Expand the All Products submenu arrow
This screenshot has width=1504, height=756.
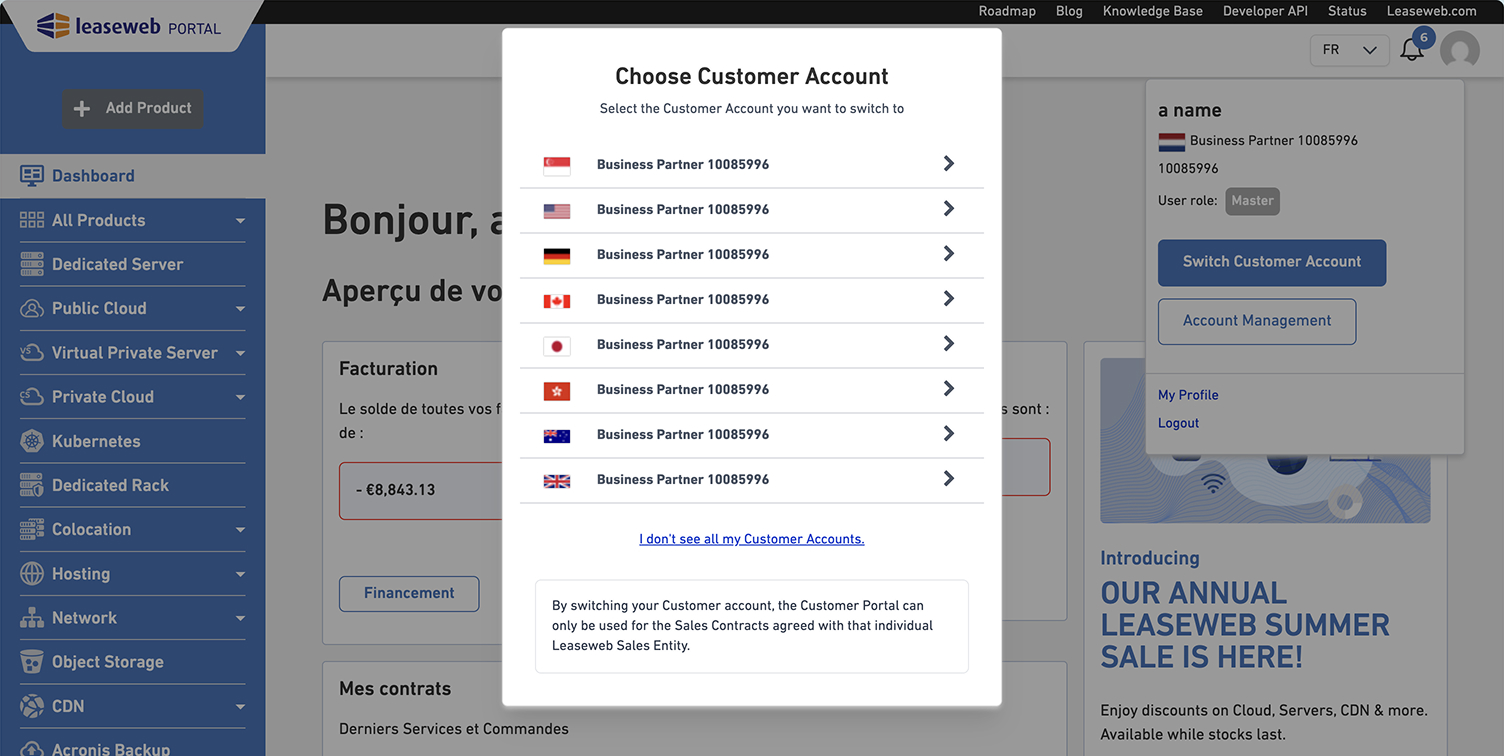tap(240, 221)
